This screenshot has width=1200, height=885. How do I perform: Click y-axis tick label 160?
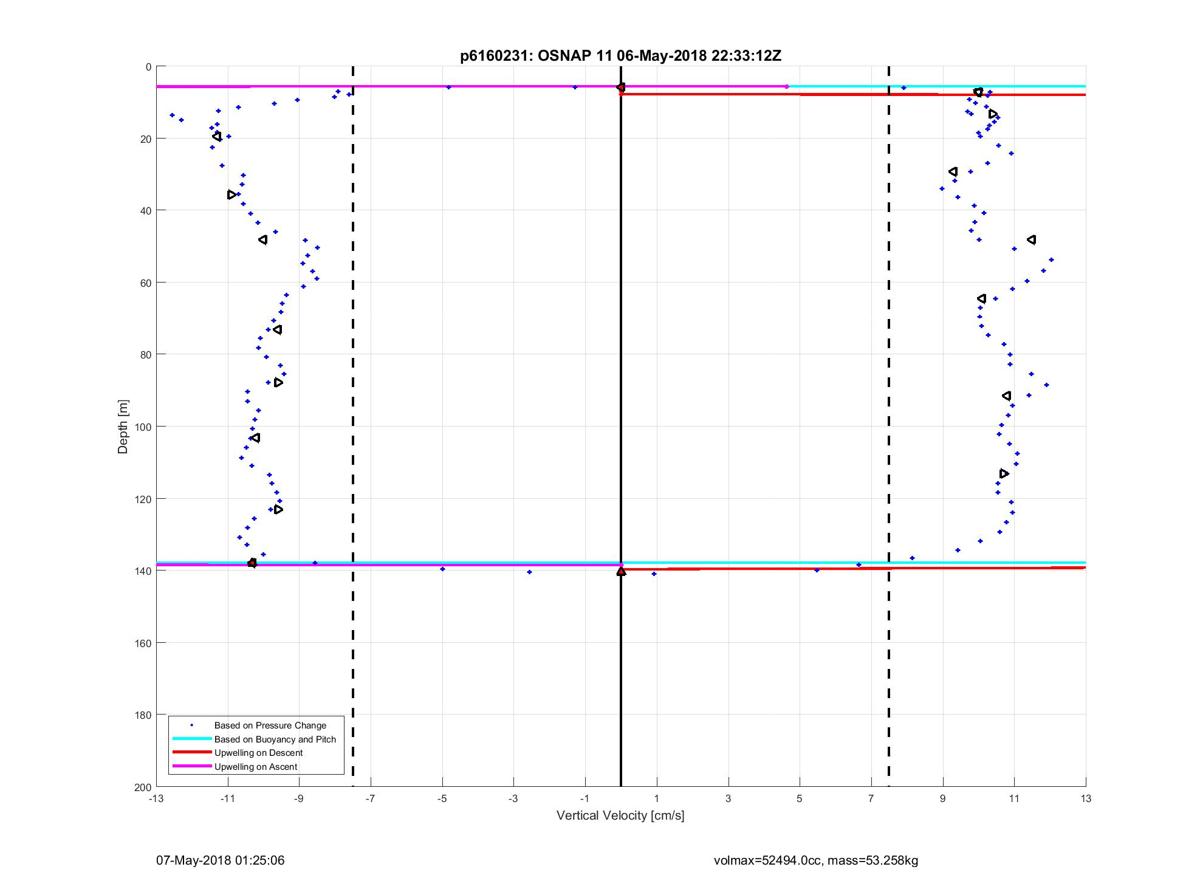coord(143,643)
